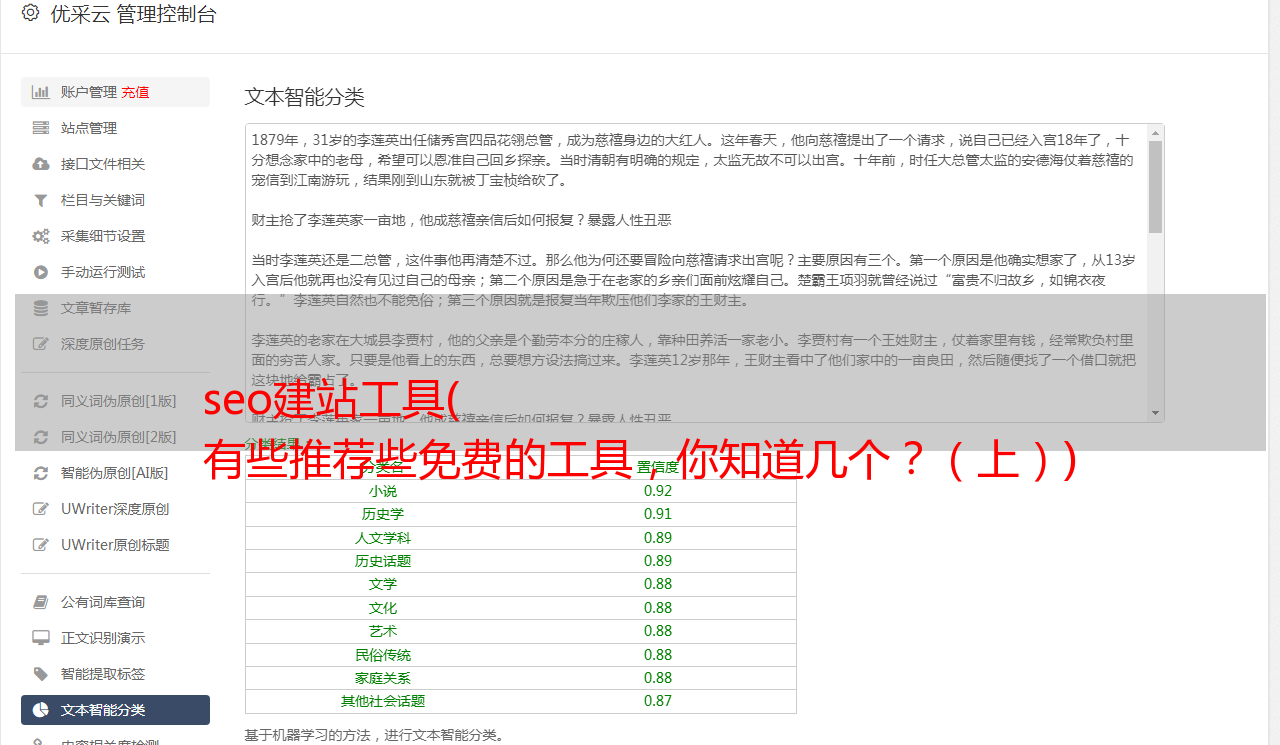This screenshot has height=745, width=1280.
Task: Click the pie chart icon for 文本智能分类
Action: [41, 710]
